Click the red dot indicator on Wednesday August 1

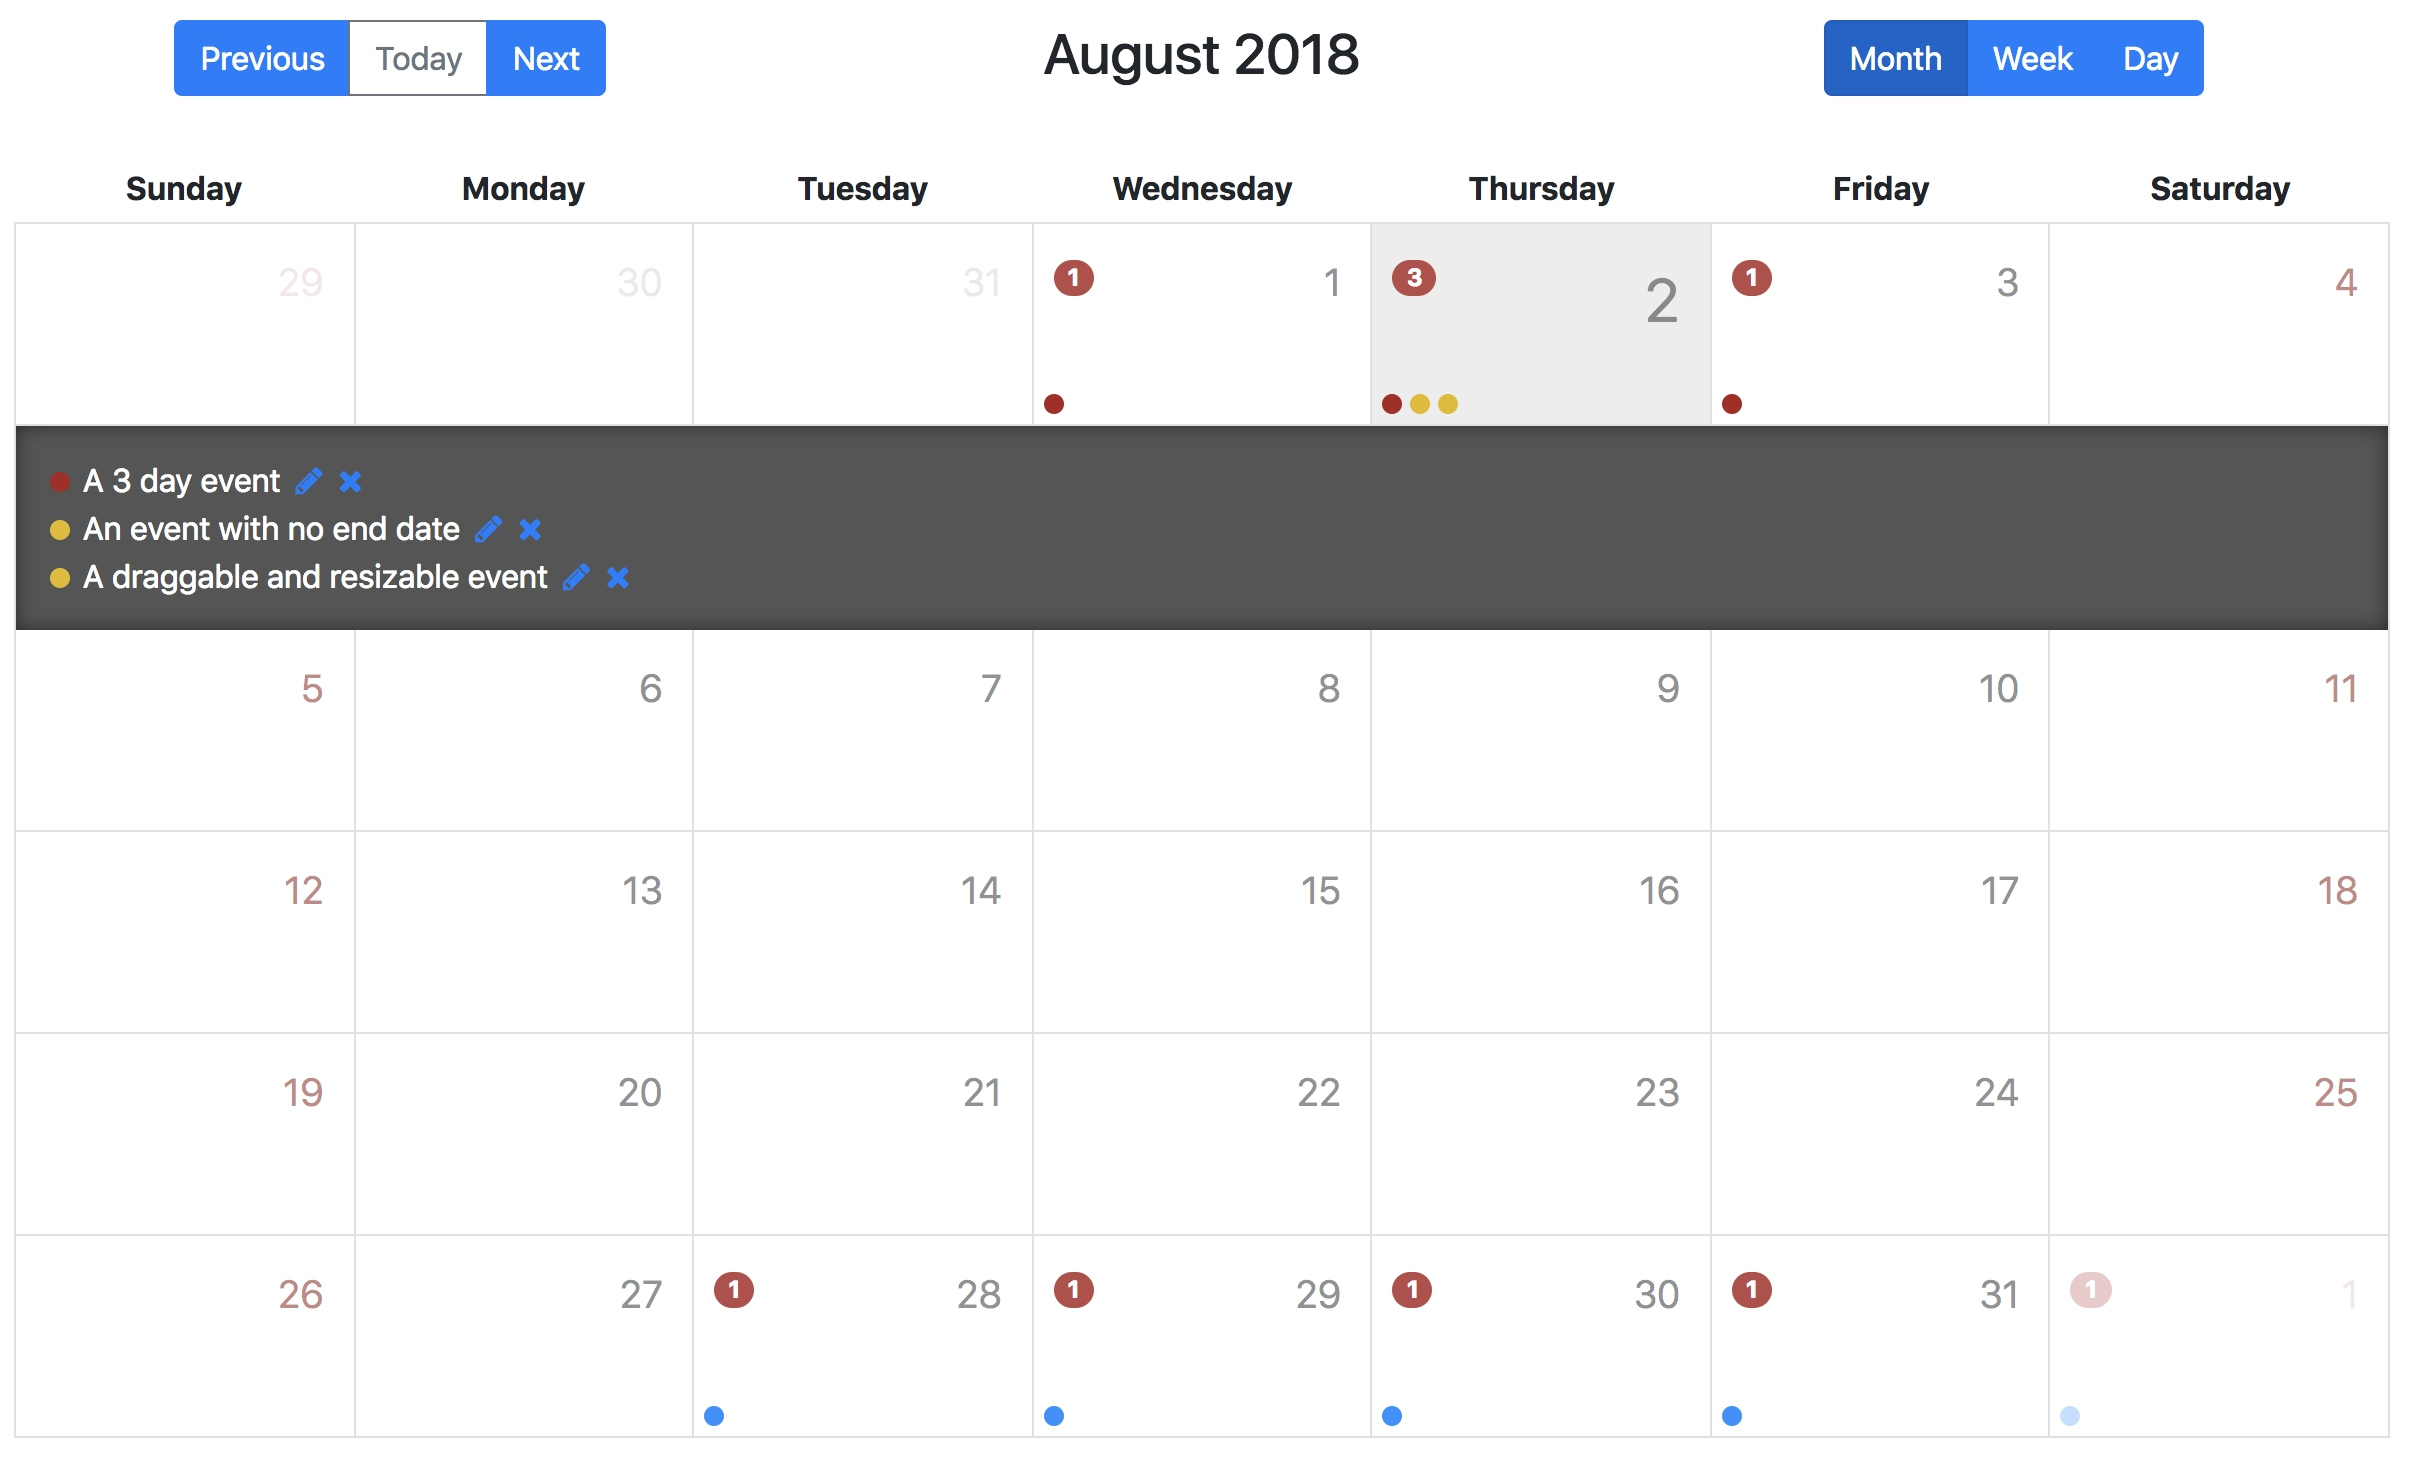(1054, 401)
